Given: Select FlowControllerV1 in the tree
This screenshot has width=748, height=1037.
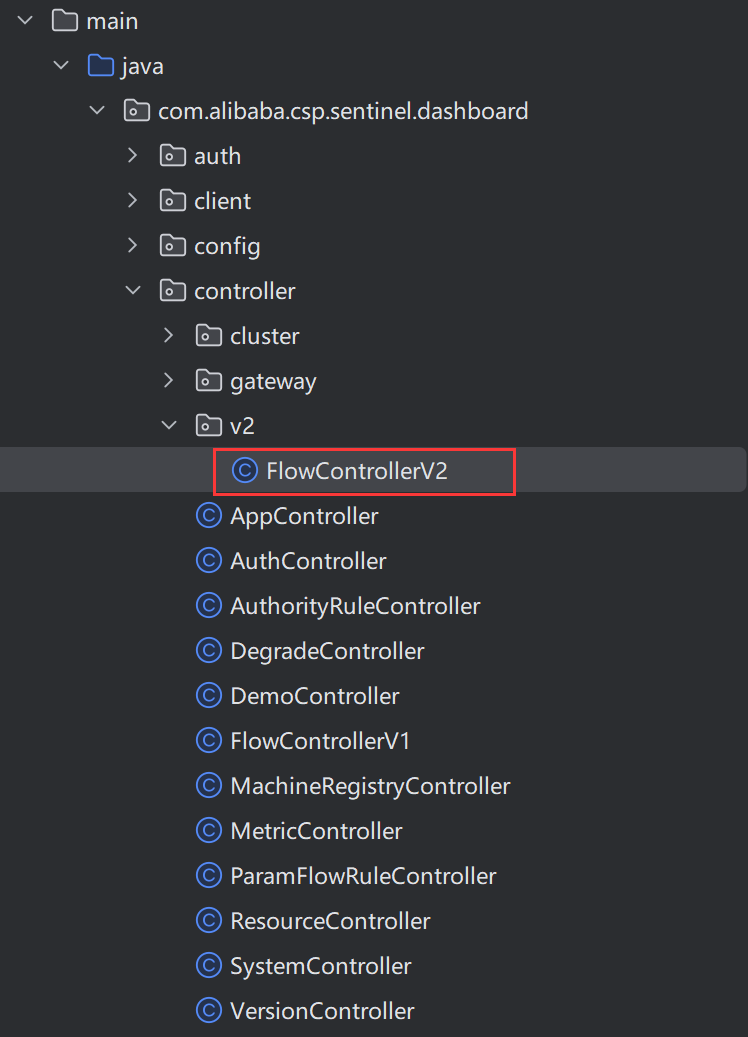Looking at the screenshot, I should [320, 741].
